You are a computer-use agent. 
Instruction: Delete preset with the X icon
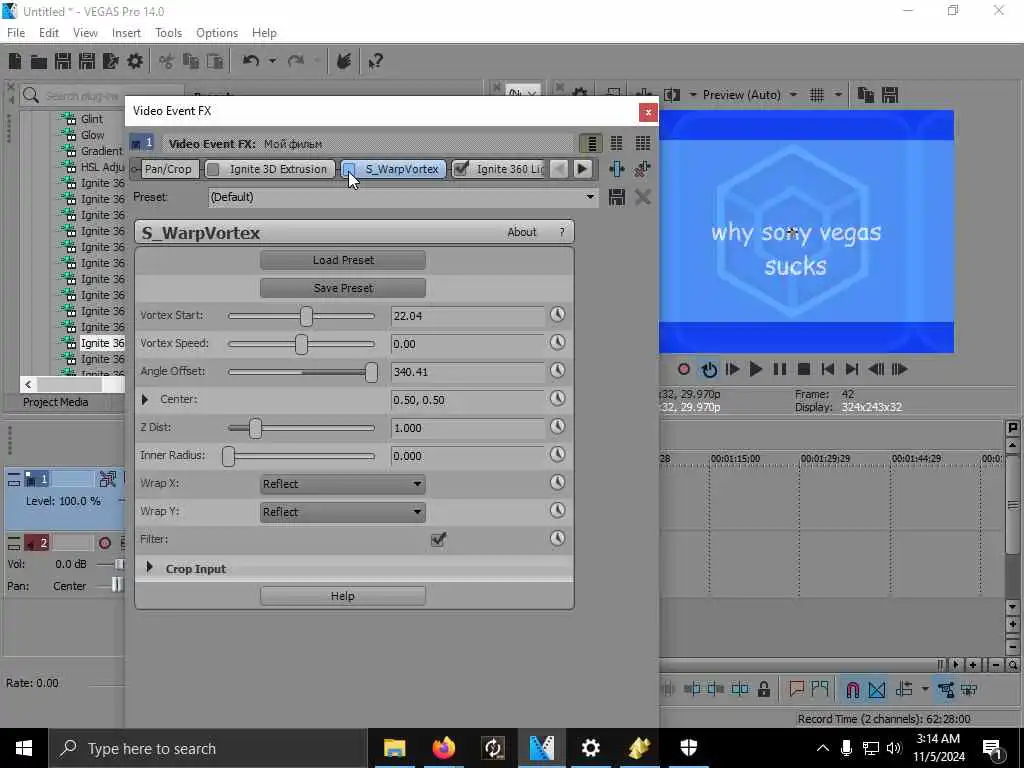pyautogui.click(x=643, y=197)
